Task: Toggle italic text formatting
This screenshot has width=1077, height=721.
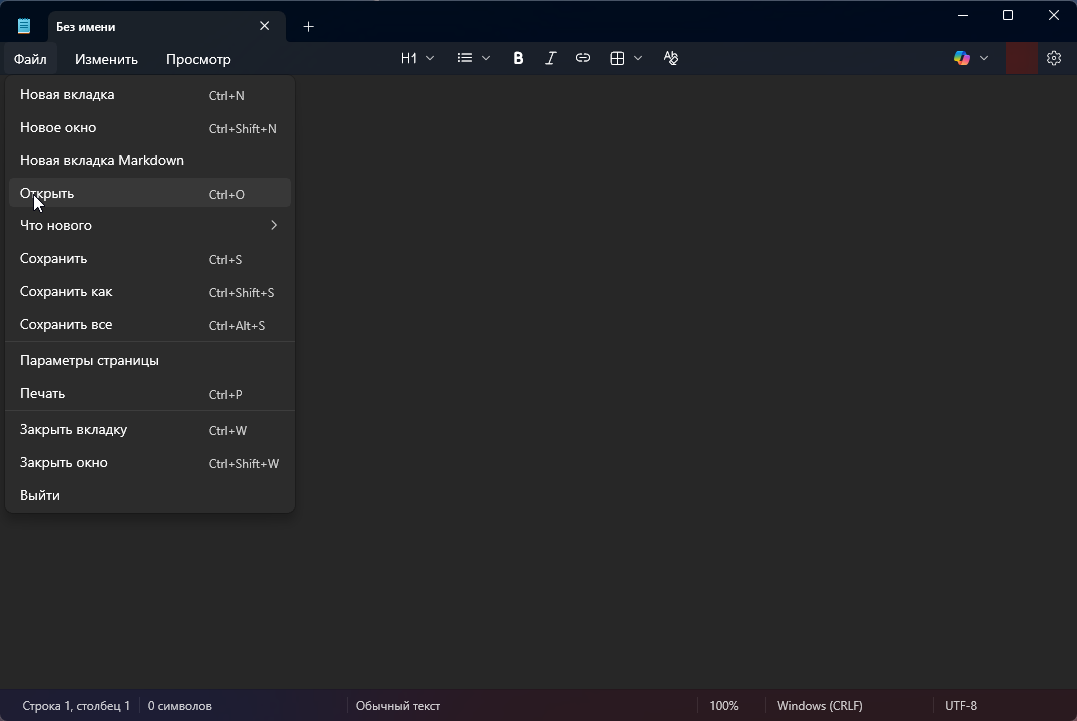Action: click(x=550, y=58)
